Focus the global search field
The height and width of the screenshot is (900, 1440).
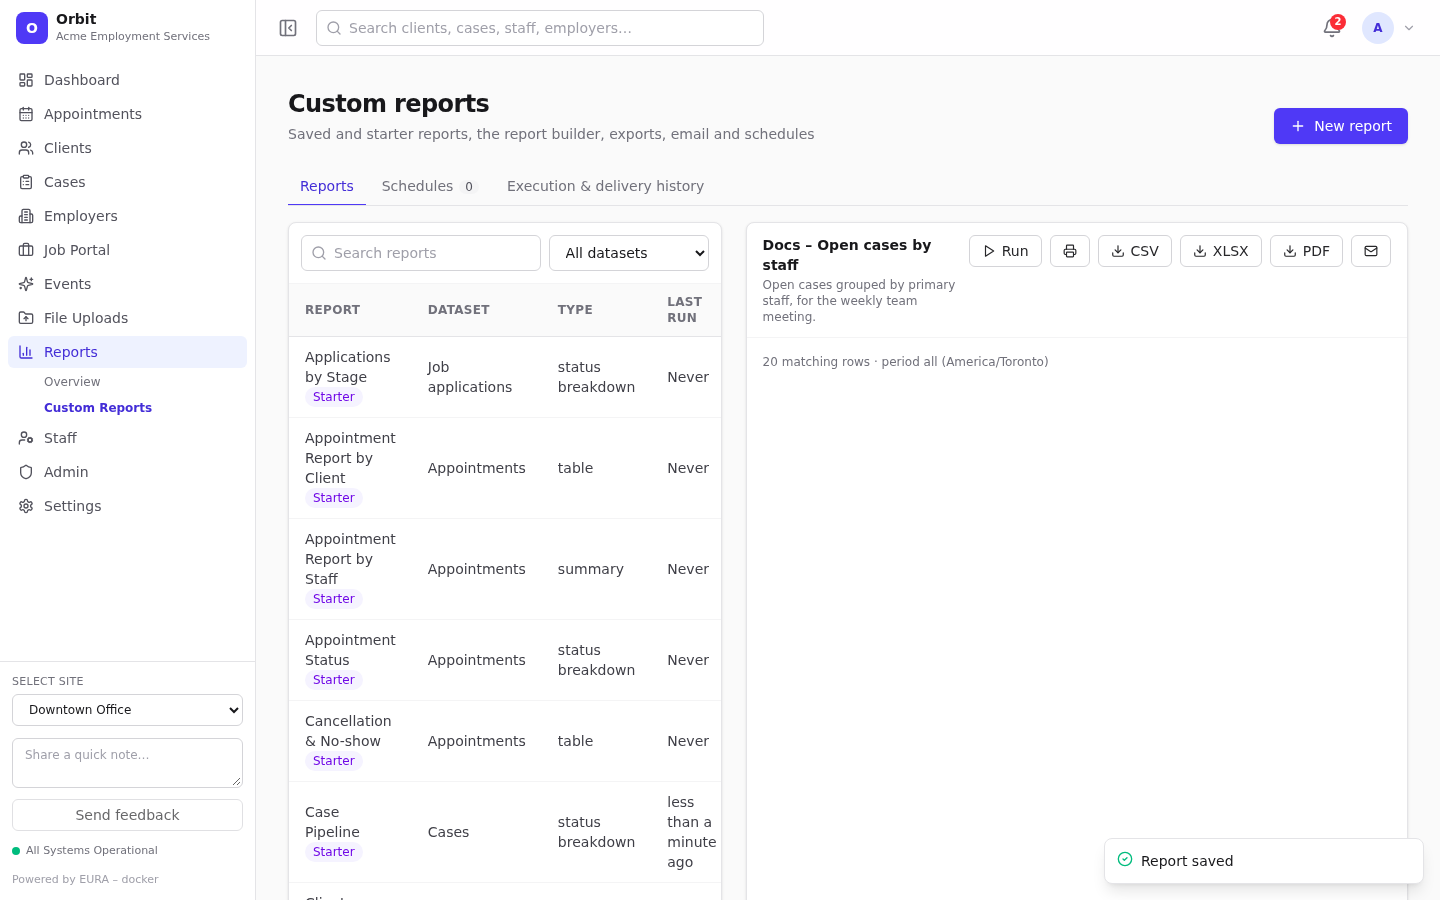[540, 28]
